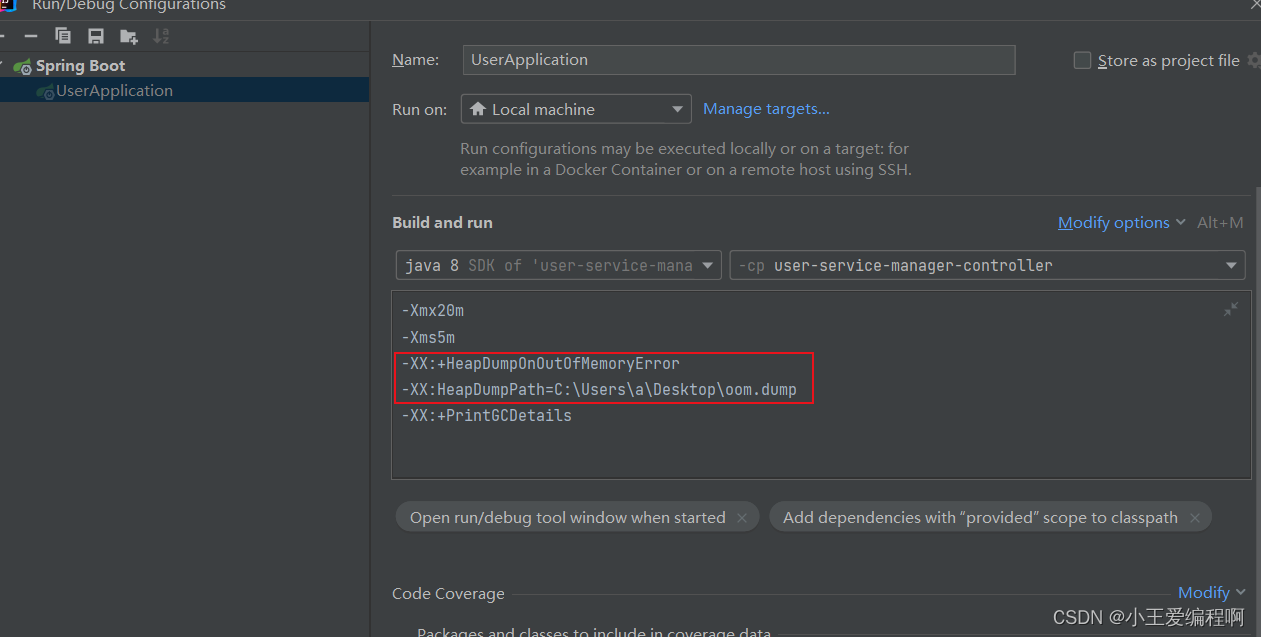This screenshot has height=637, width=1261.
Task: Click the PrintGCDetails option line
Action: coord(486,415)
